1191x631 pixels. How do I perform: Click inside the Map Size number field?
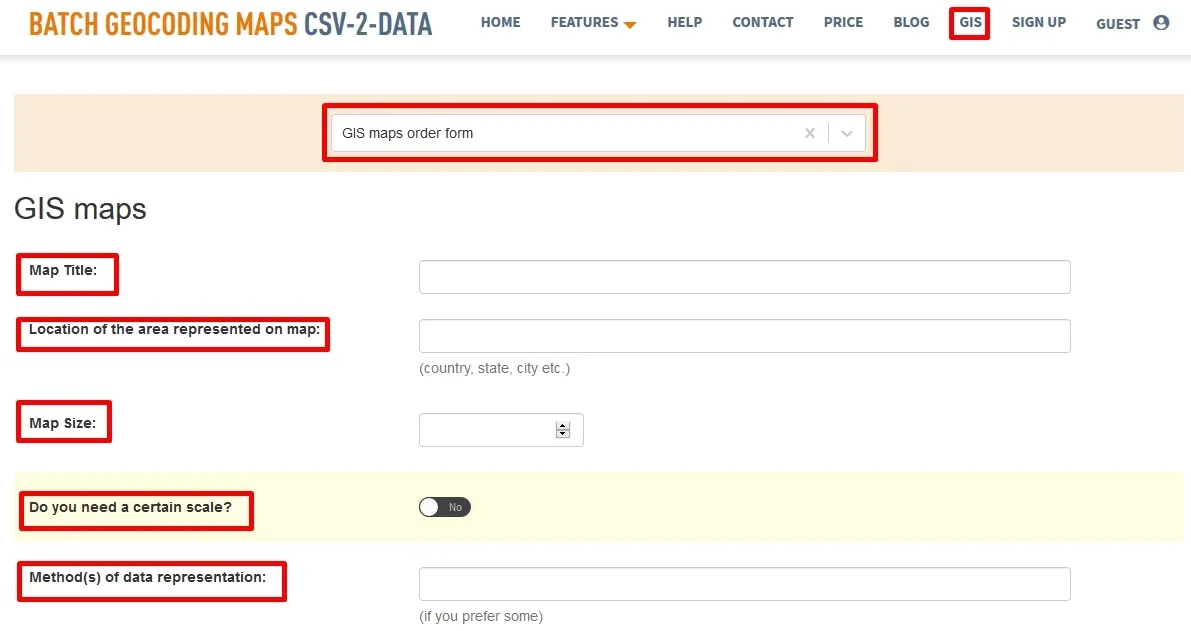(x=487, y=430)
